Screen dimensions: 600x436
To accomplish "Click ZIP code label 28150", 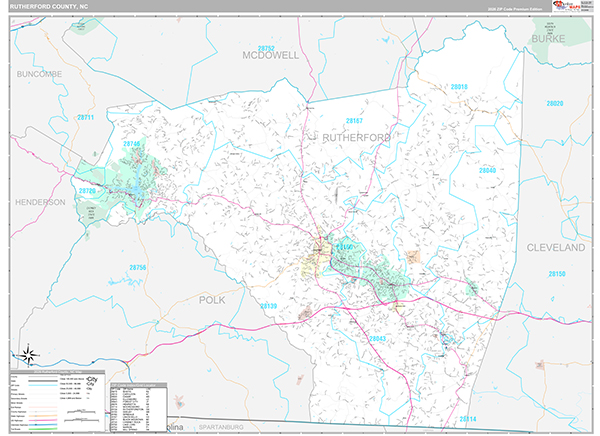I will click(x=557, y=274).
